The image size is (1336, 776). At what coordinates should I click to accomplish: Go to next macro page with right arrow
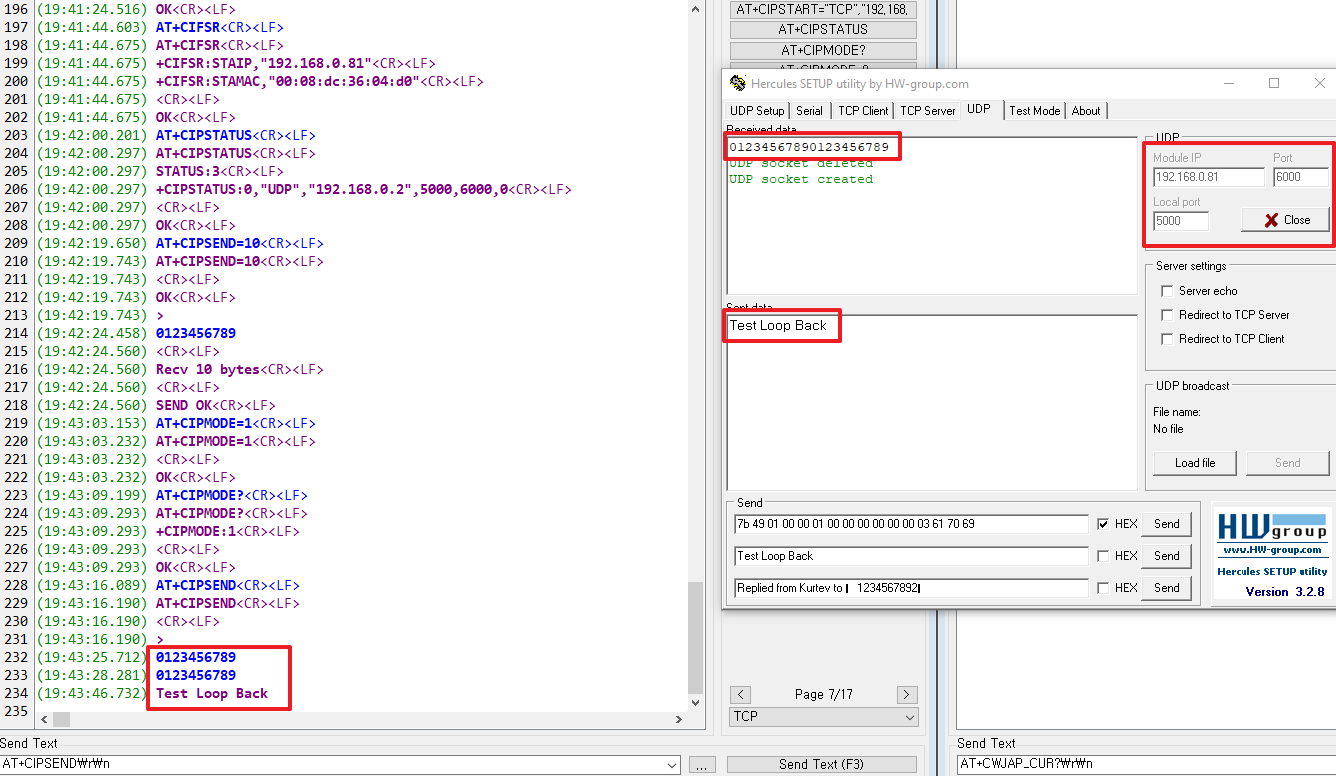(x=907, y=694)
